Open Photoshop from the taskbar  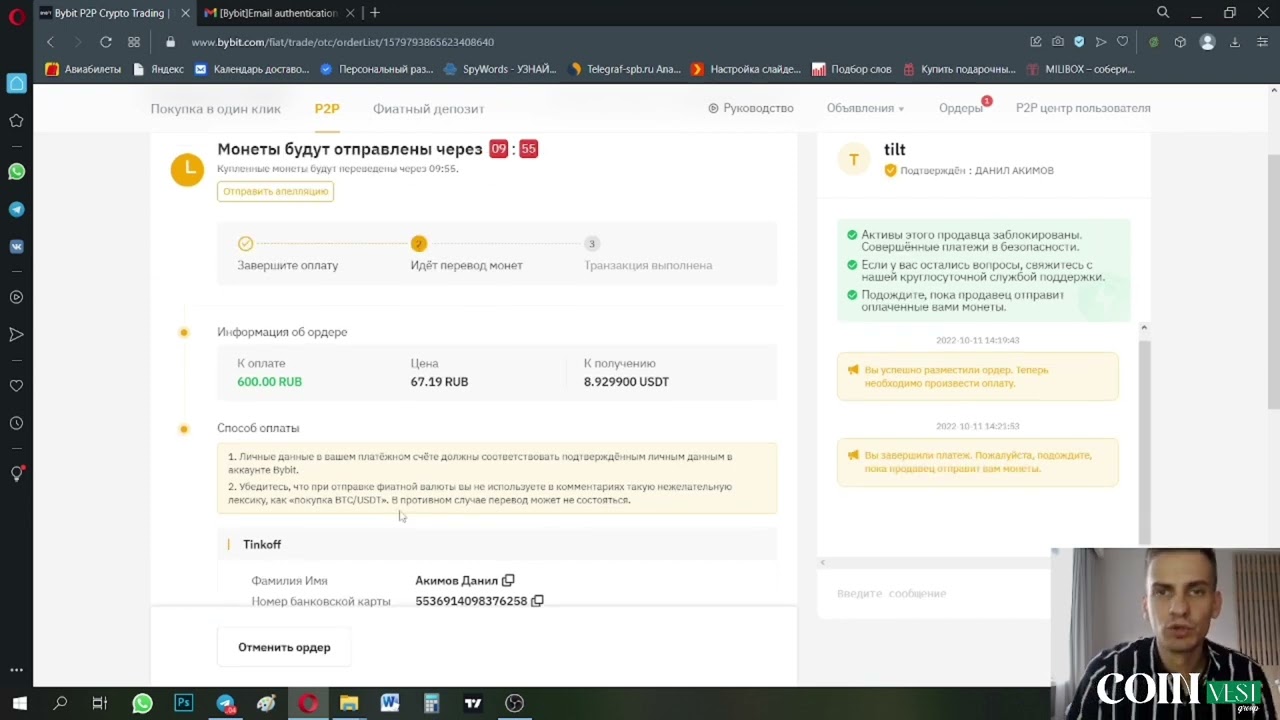click(184, 703)
